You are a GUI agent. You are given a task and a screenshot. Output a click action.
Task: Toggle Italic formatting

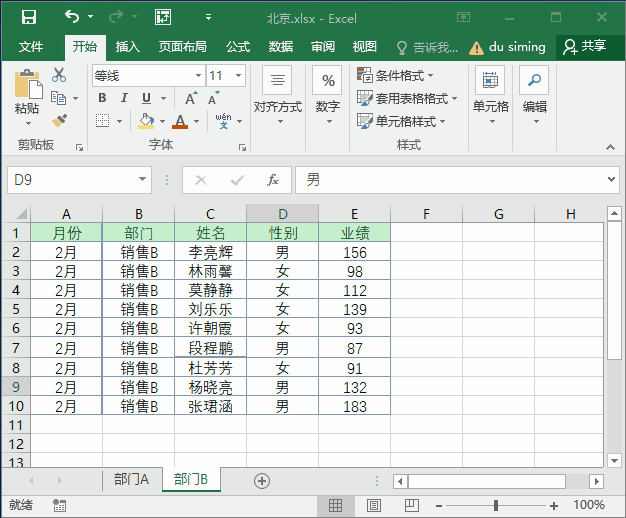tap(124, 98)
